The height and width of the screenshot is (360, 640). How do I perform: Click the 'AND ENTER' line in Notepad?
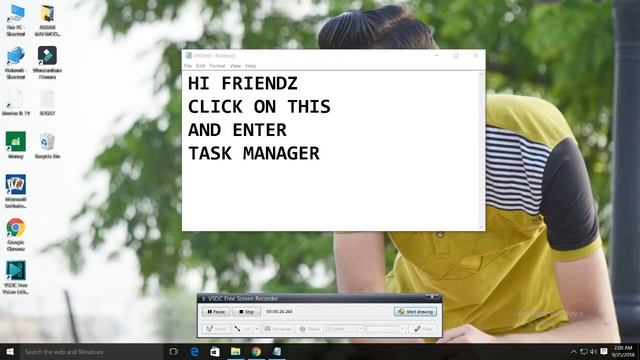click(237, 130)
